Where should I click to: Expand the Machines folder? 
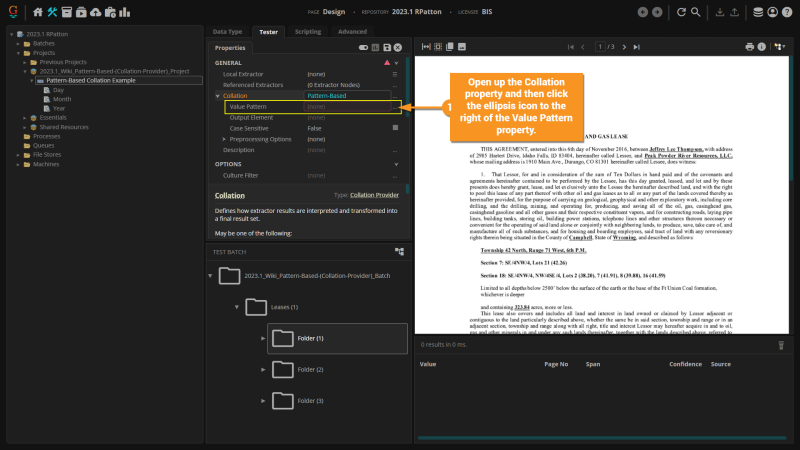click(18, 164)
